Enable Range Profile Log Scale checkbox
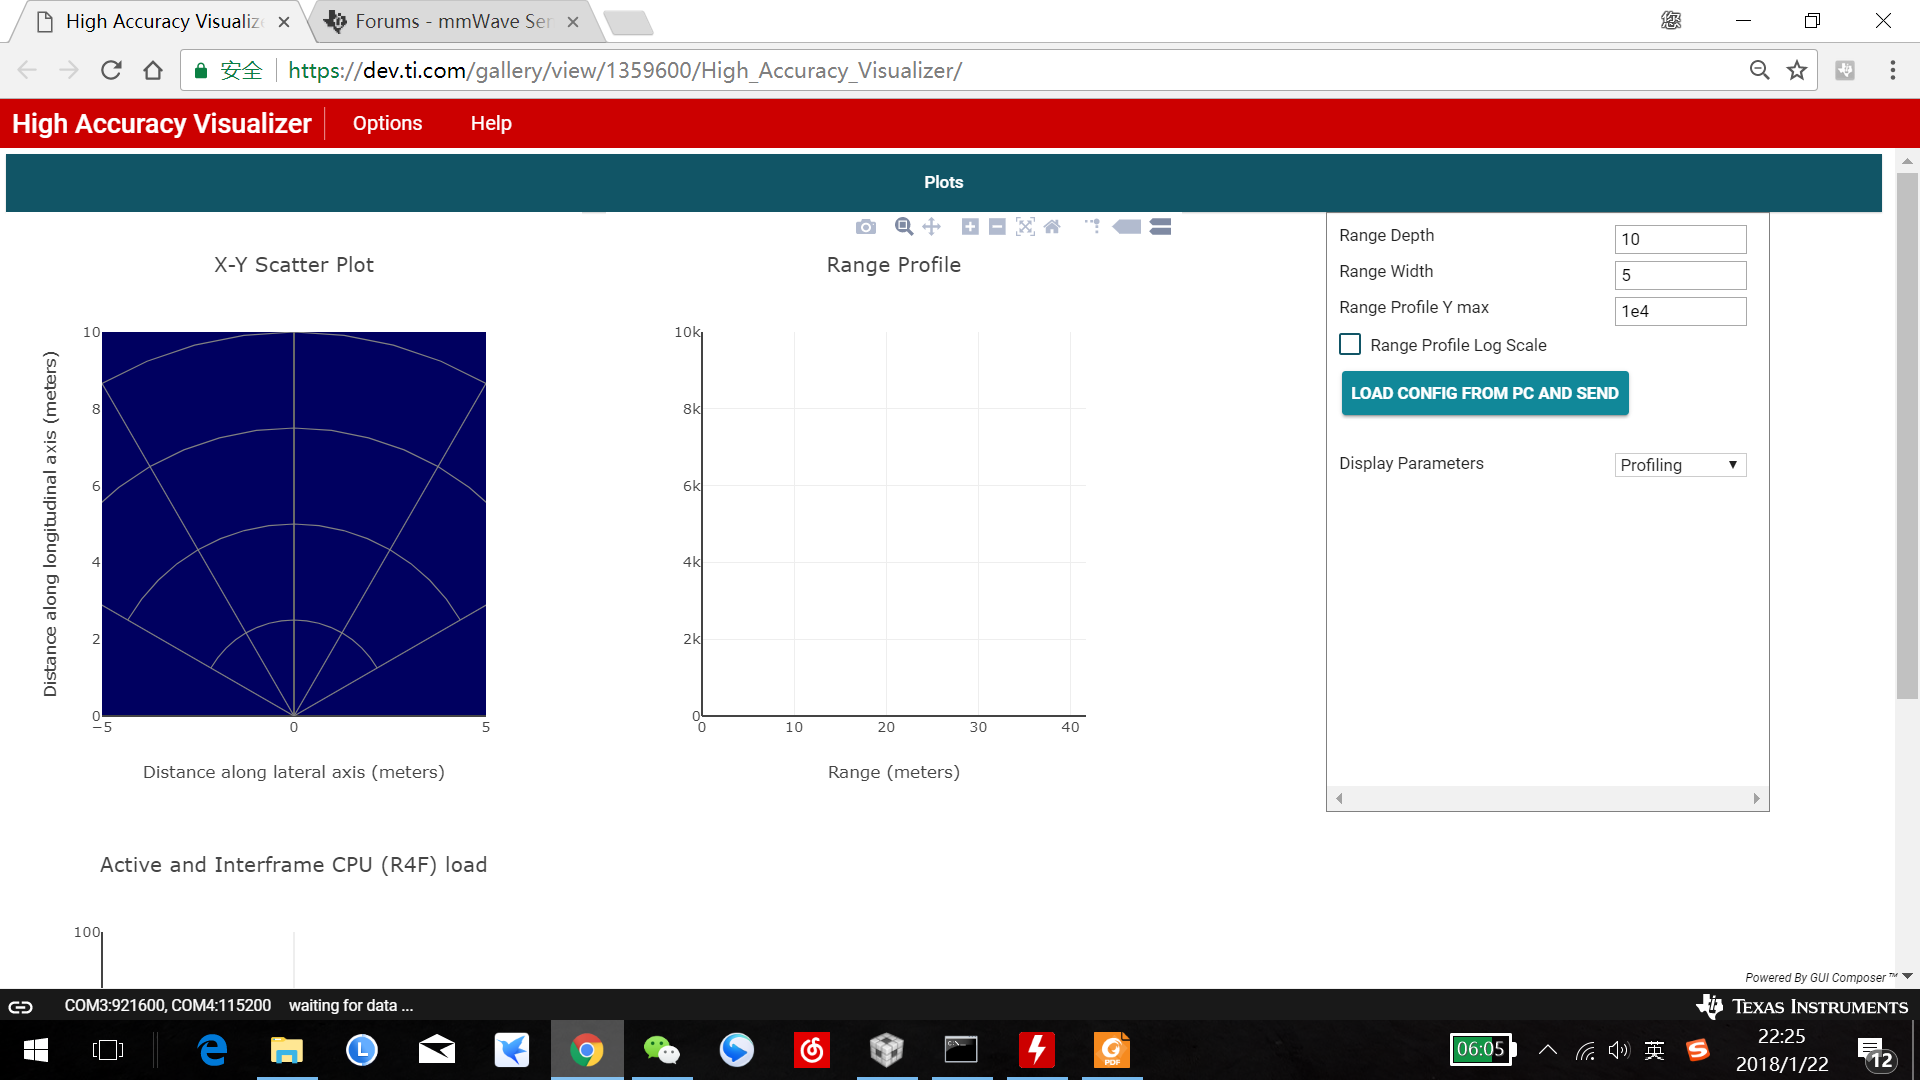Screen dimensions: 1920x1080 coord(1350,344)
